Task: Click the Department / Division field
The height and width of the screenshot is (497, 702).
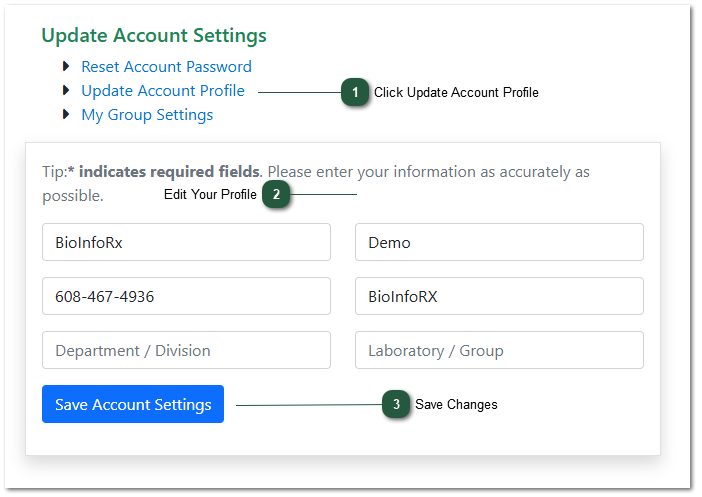Action: tap(186, 350)
